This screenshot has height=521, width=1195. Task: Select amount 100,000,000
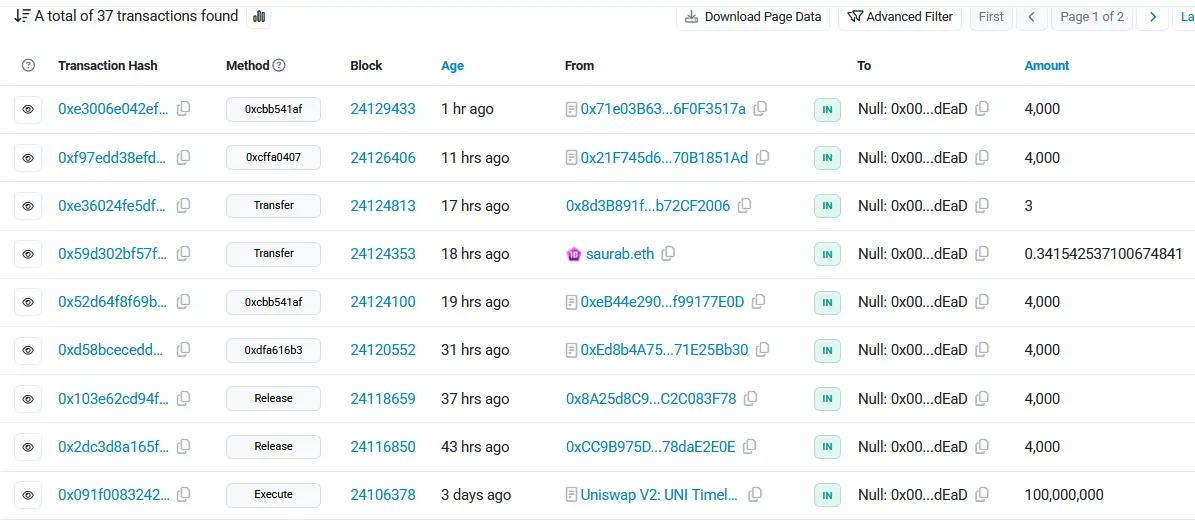(1064, 494)
